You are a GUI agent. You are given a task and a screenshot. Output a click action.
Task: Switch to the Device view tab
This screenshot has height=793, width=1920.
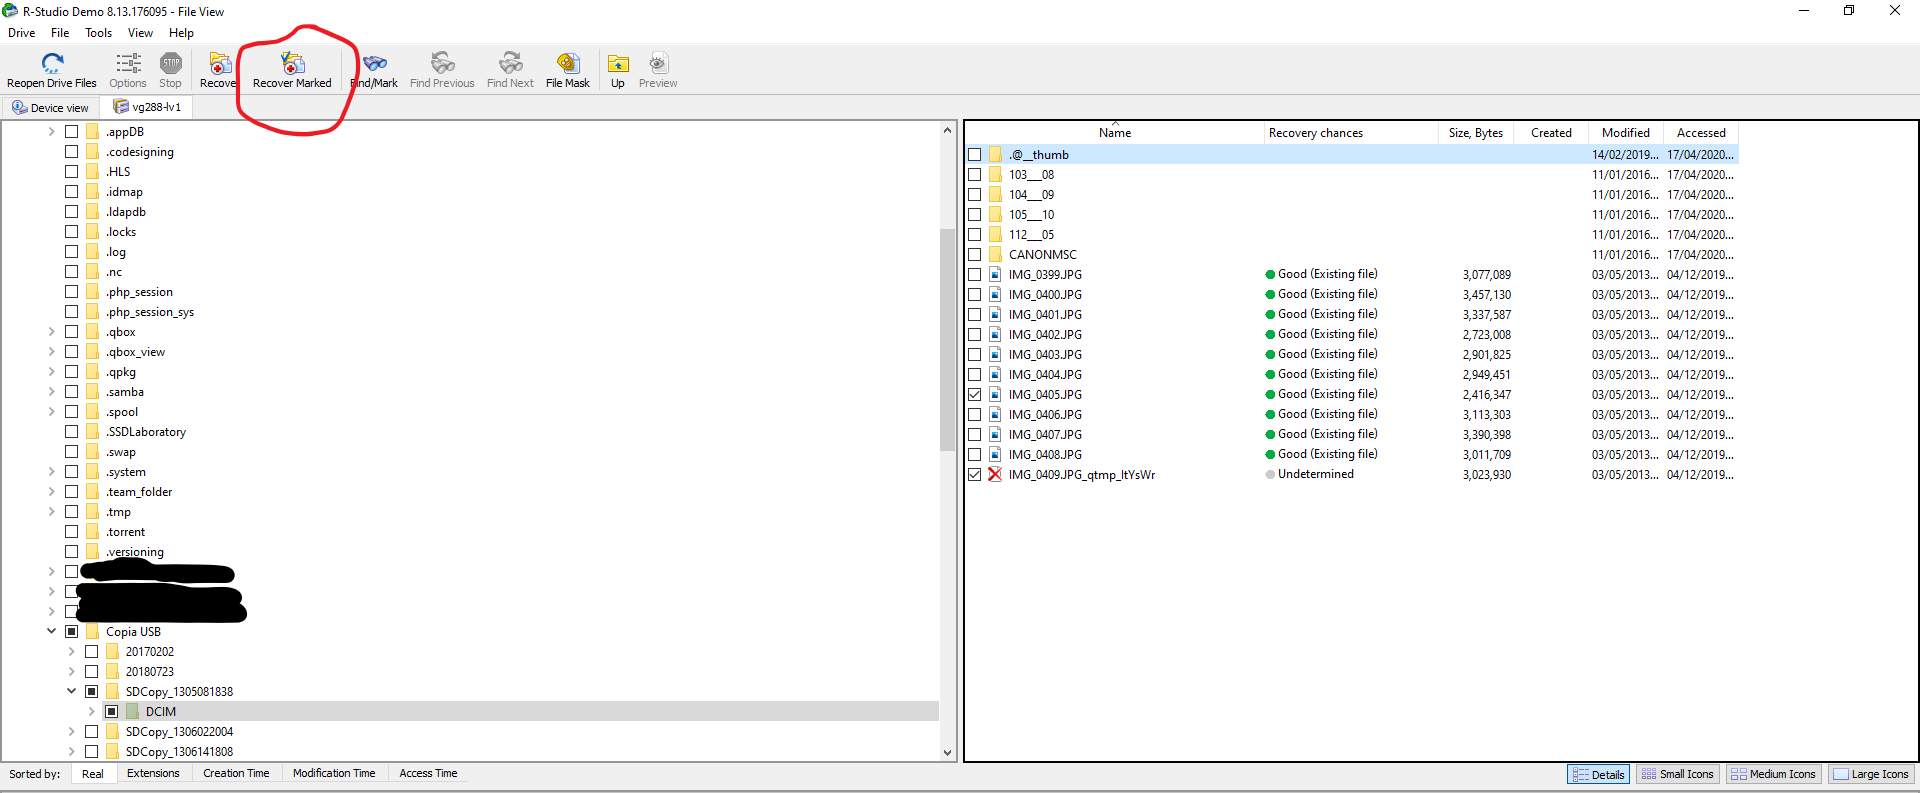[50, 108]
